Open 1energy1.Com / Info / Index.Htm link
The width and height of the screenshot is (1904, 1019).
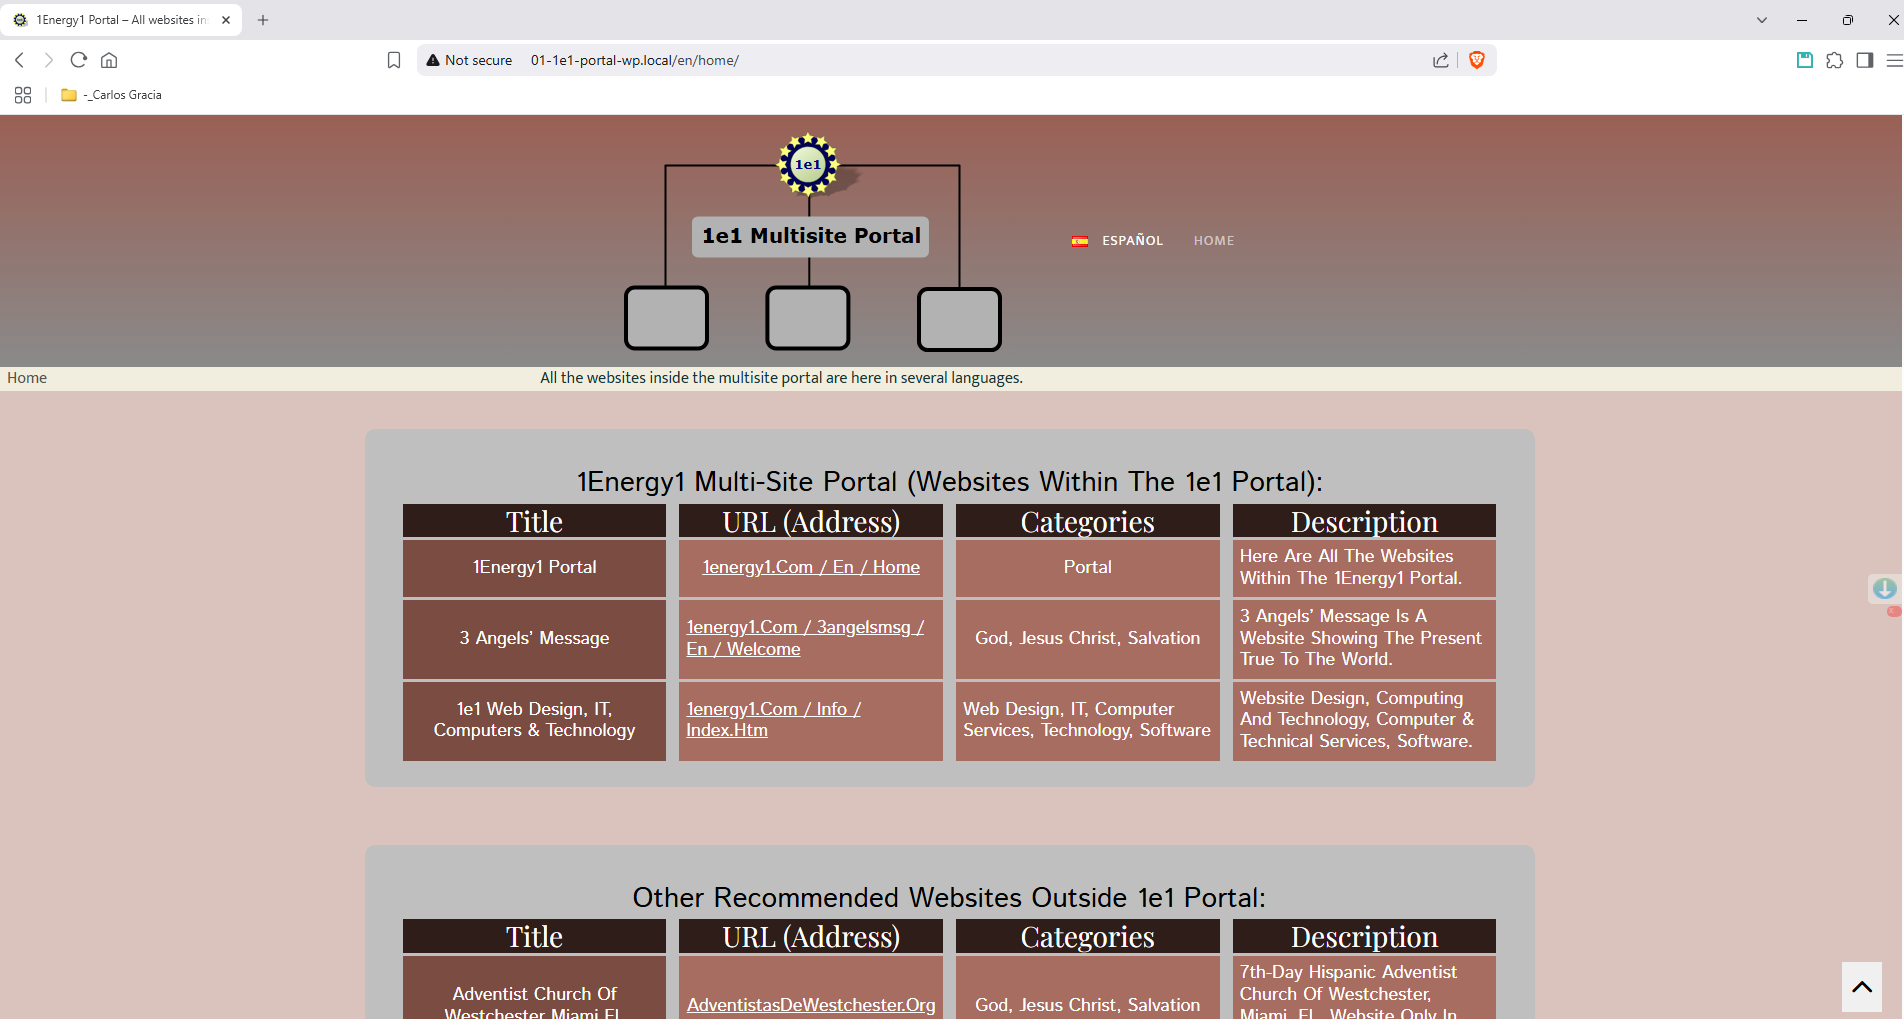(773, 720)
